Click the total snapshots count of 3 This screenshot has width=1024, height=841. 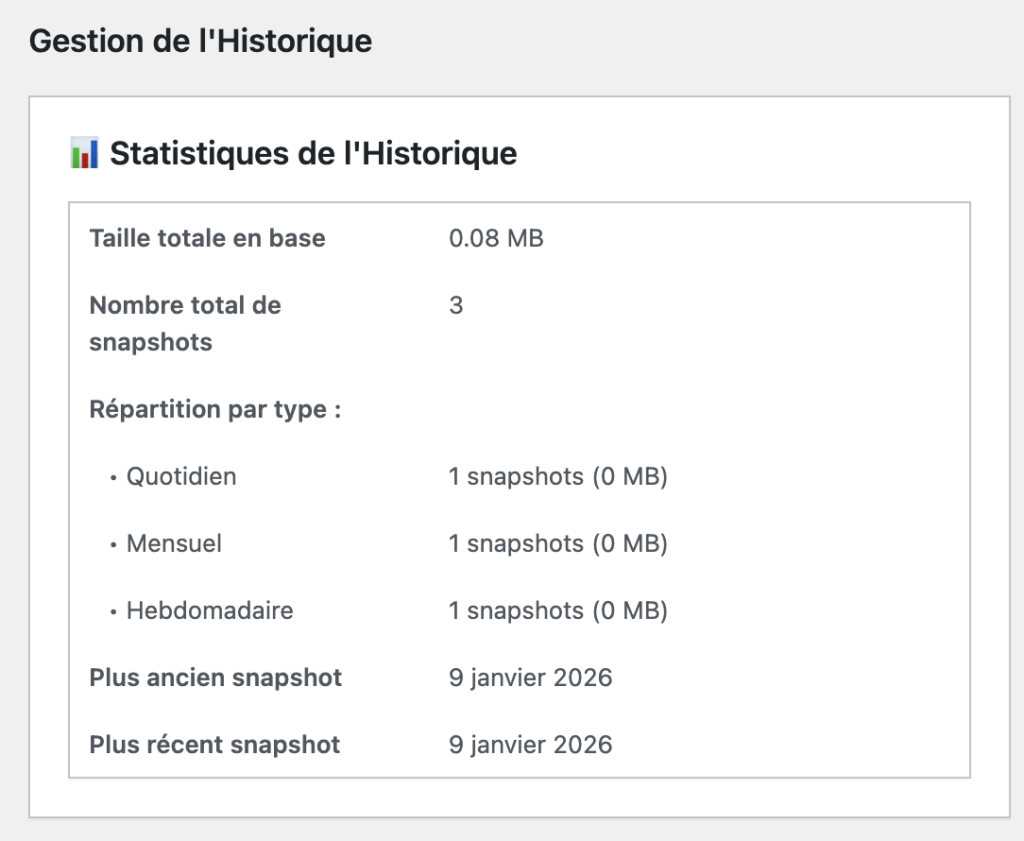[456, 305]
